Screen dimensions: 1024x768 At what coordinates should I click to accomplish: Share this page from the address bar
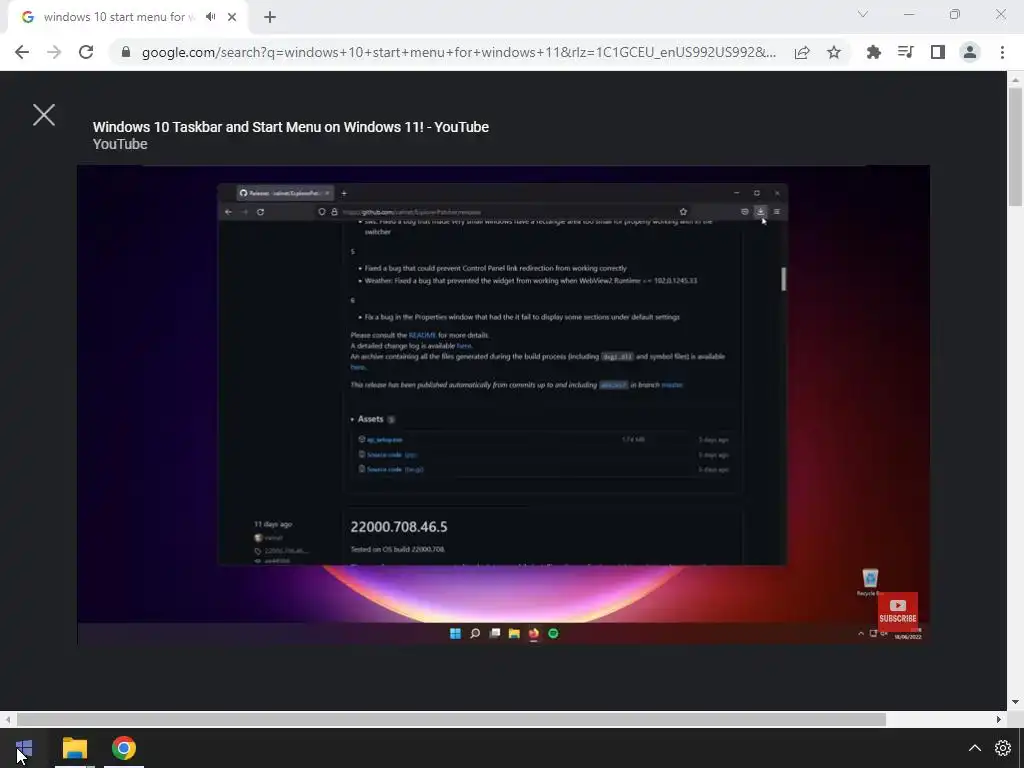pyautogui.click(x=802, y=52)
